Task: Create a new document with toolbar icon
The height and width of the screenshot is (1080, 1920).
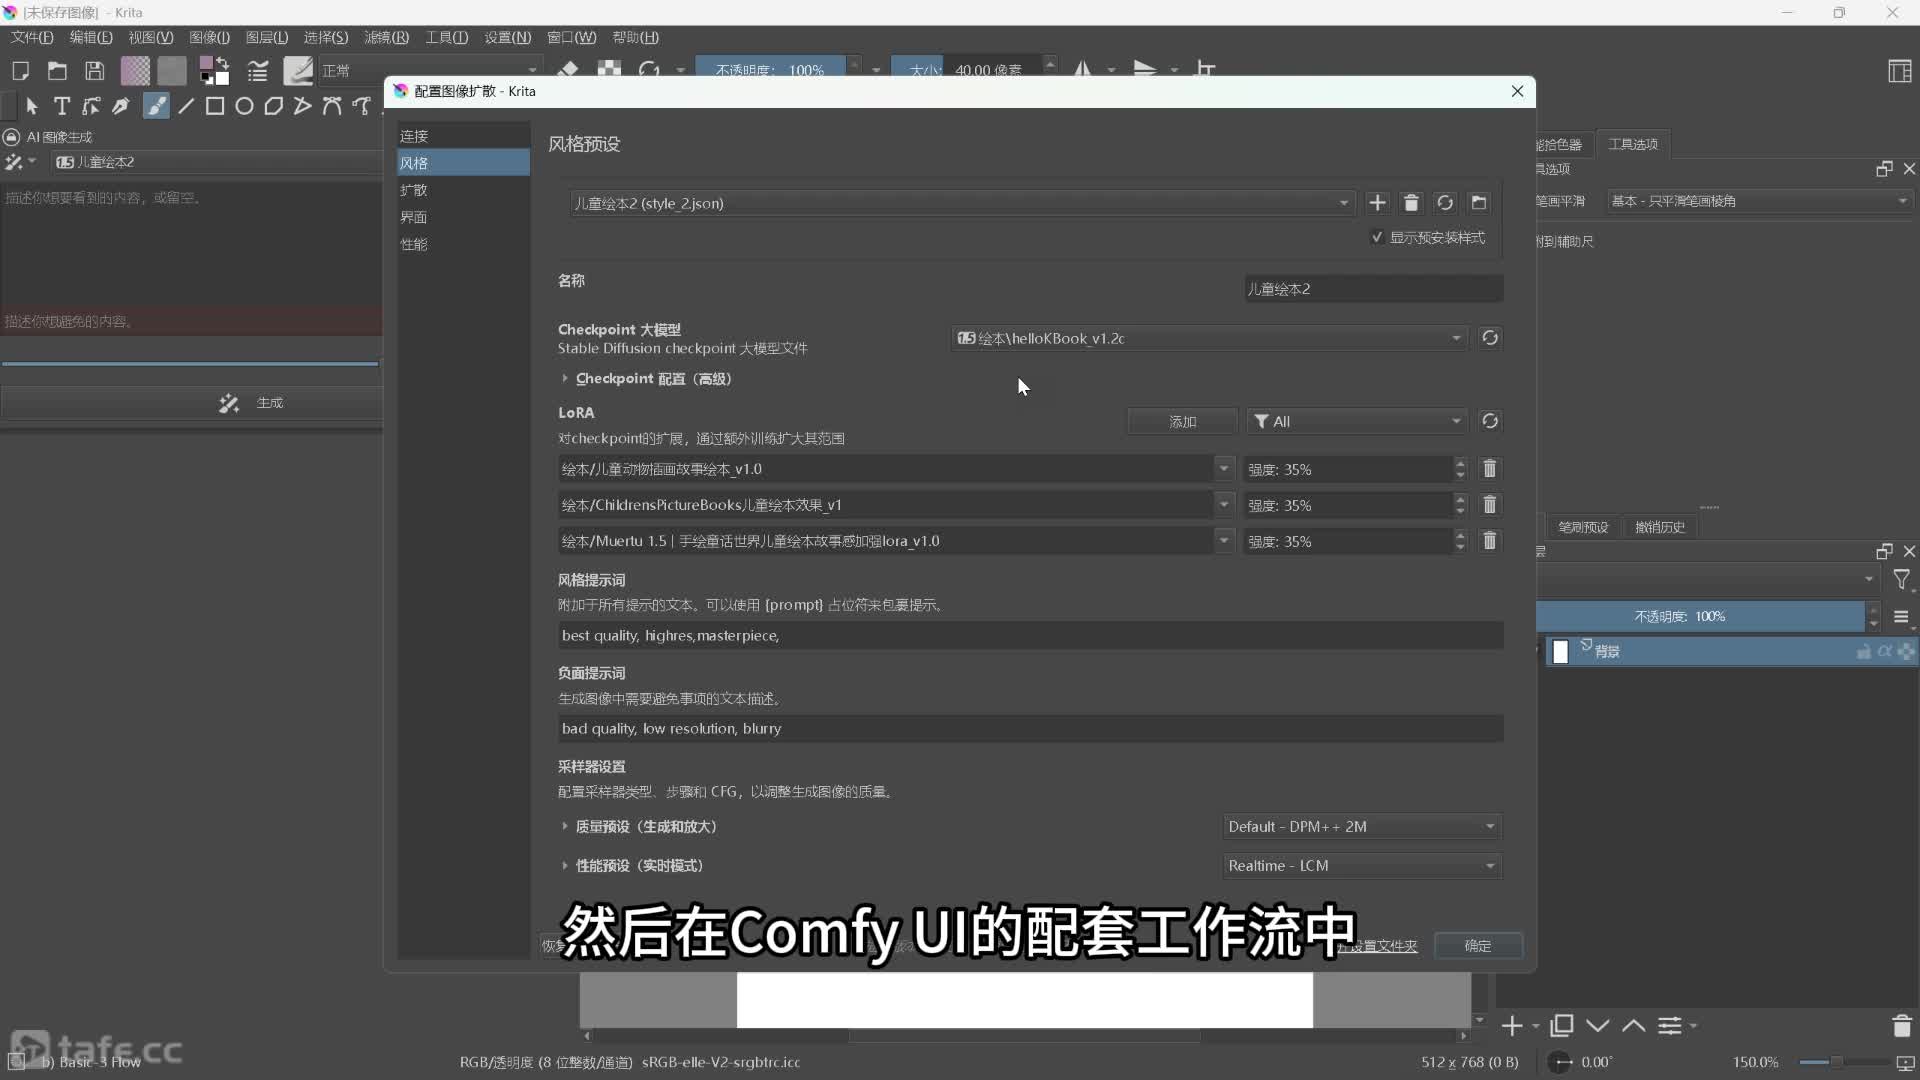Action: point(20,71)
